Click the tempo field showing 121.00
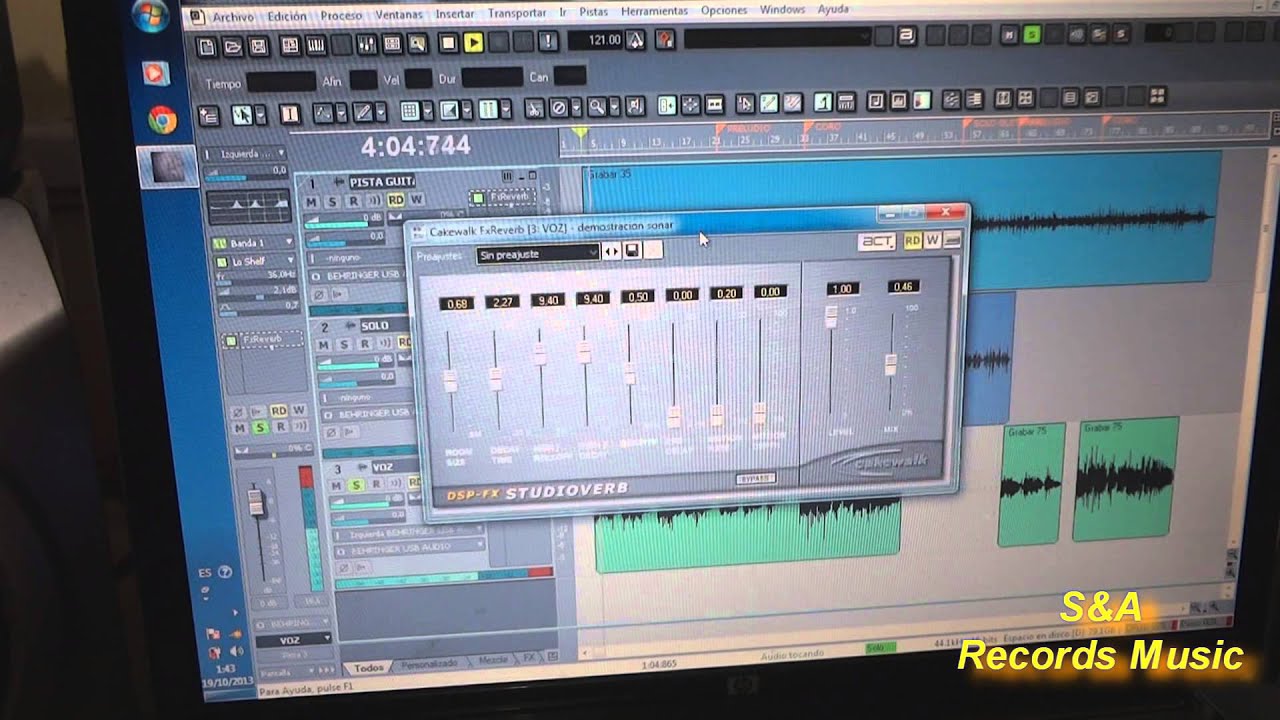The height and width of the screenshot is (720, 1280). click(596, 40)
